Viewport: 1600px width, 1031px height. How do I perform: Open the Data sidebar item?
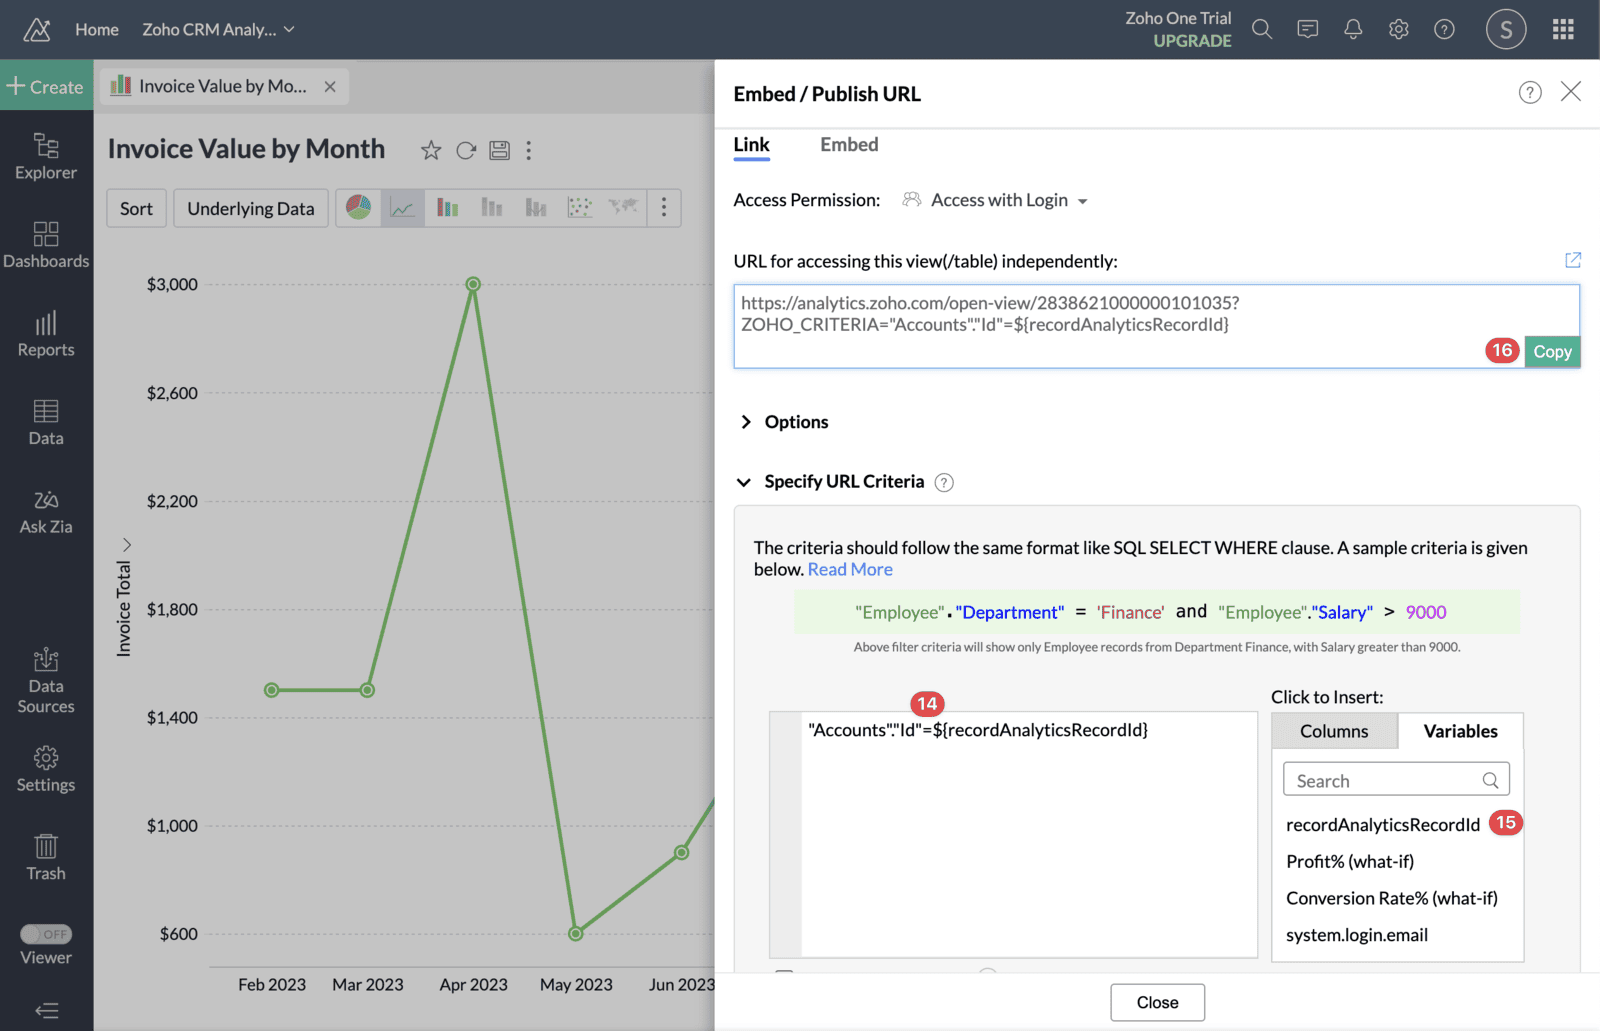pos(46,422)
